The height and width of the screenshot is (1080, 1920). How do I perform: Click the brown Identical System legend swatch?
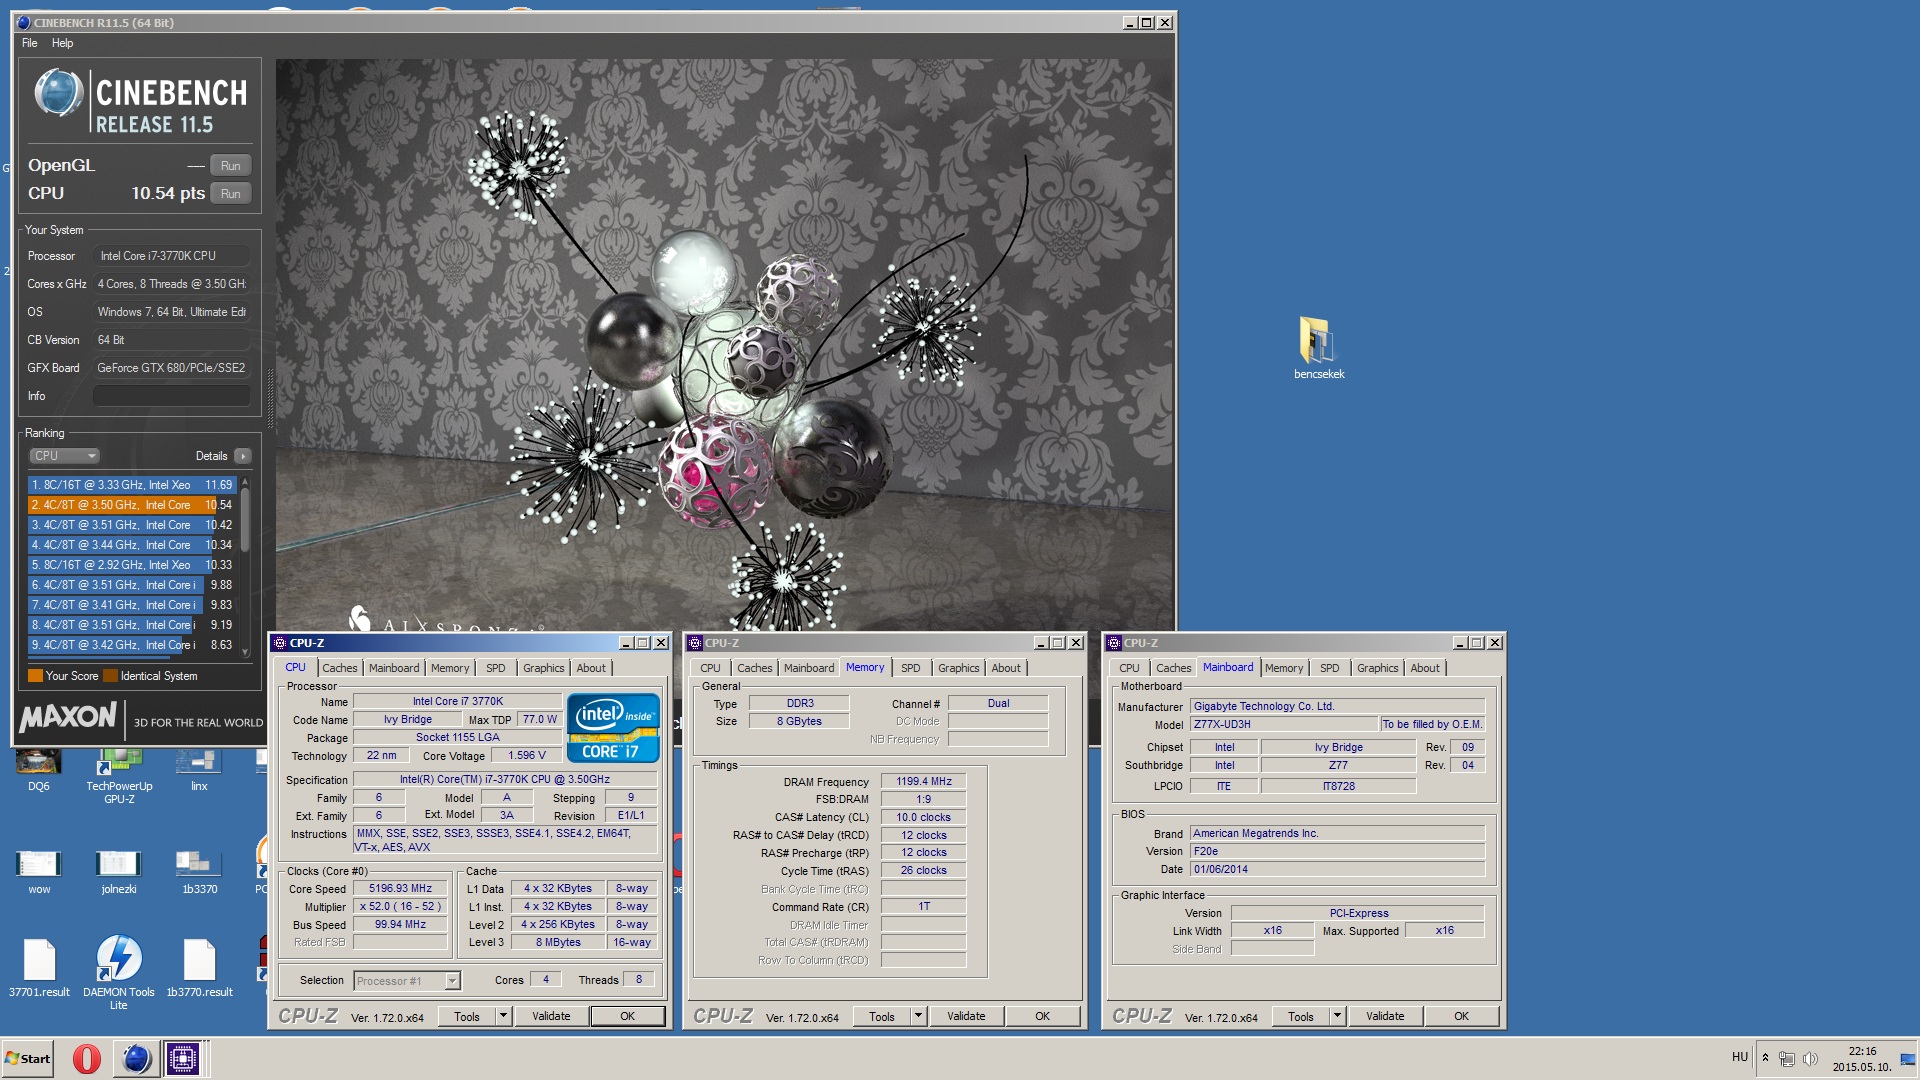(111, 676)
